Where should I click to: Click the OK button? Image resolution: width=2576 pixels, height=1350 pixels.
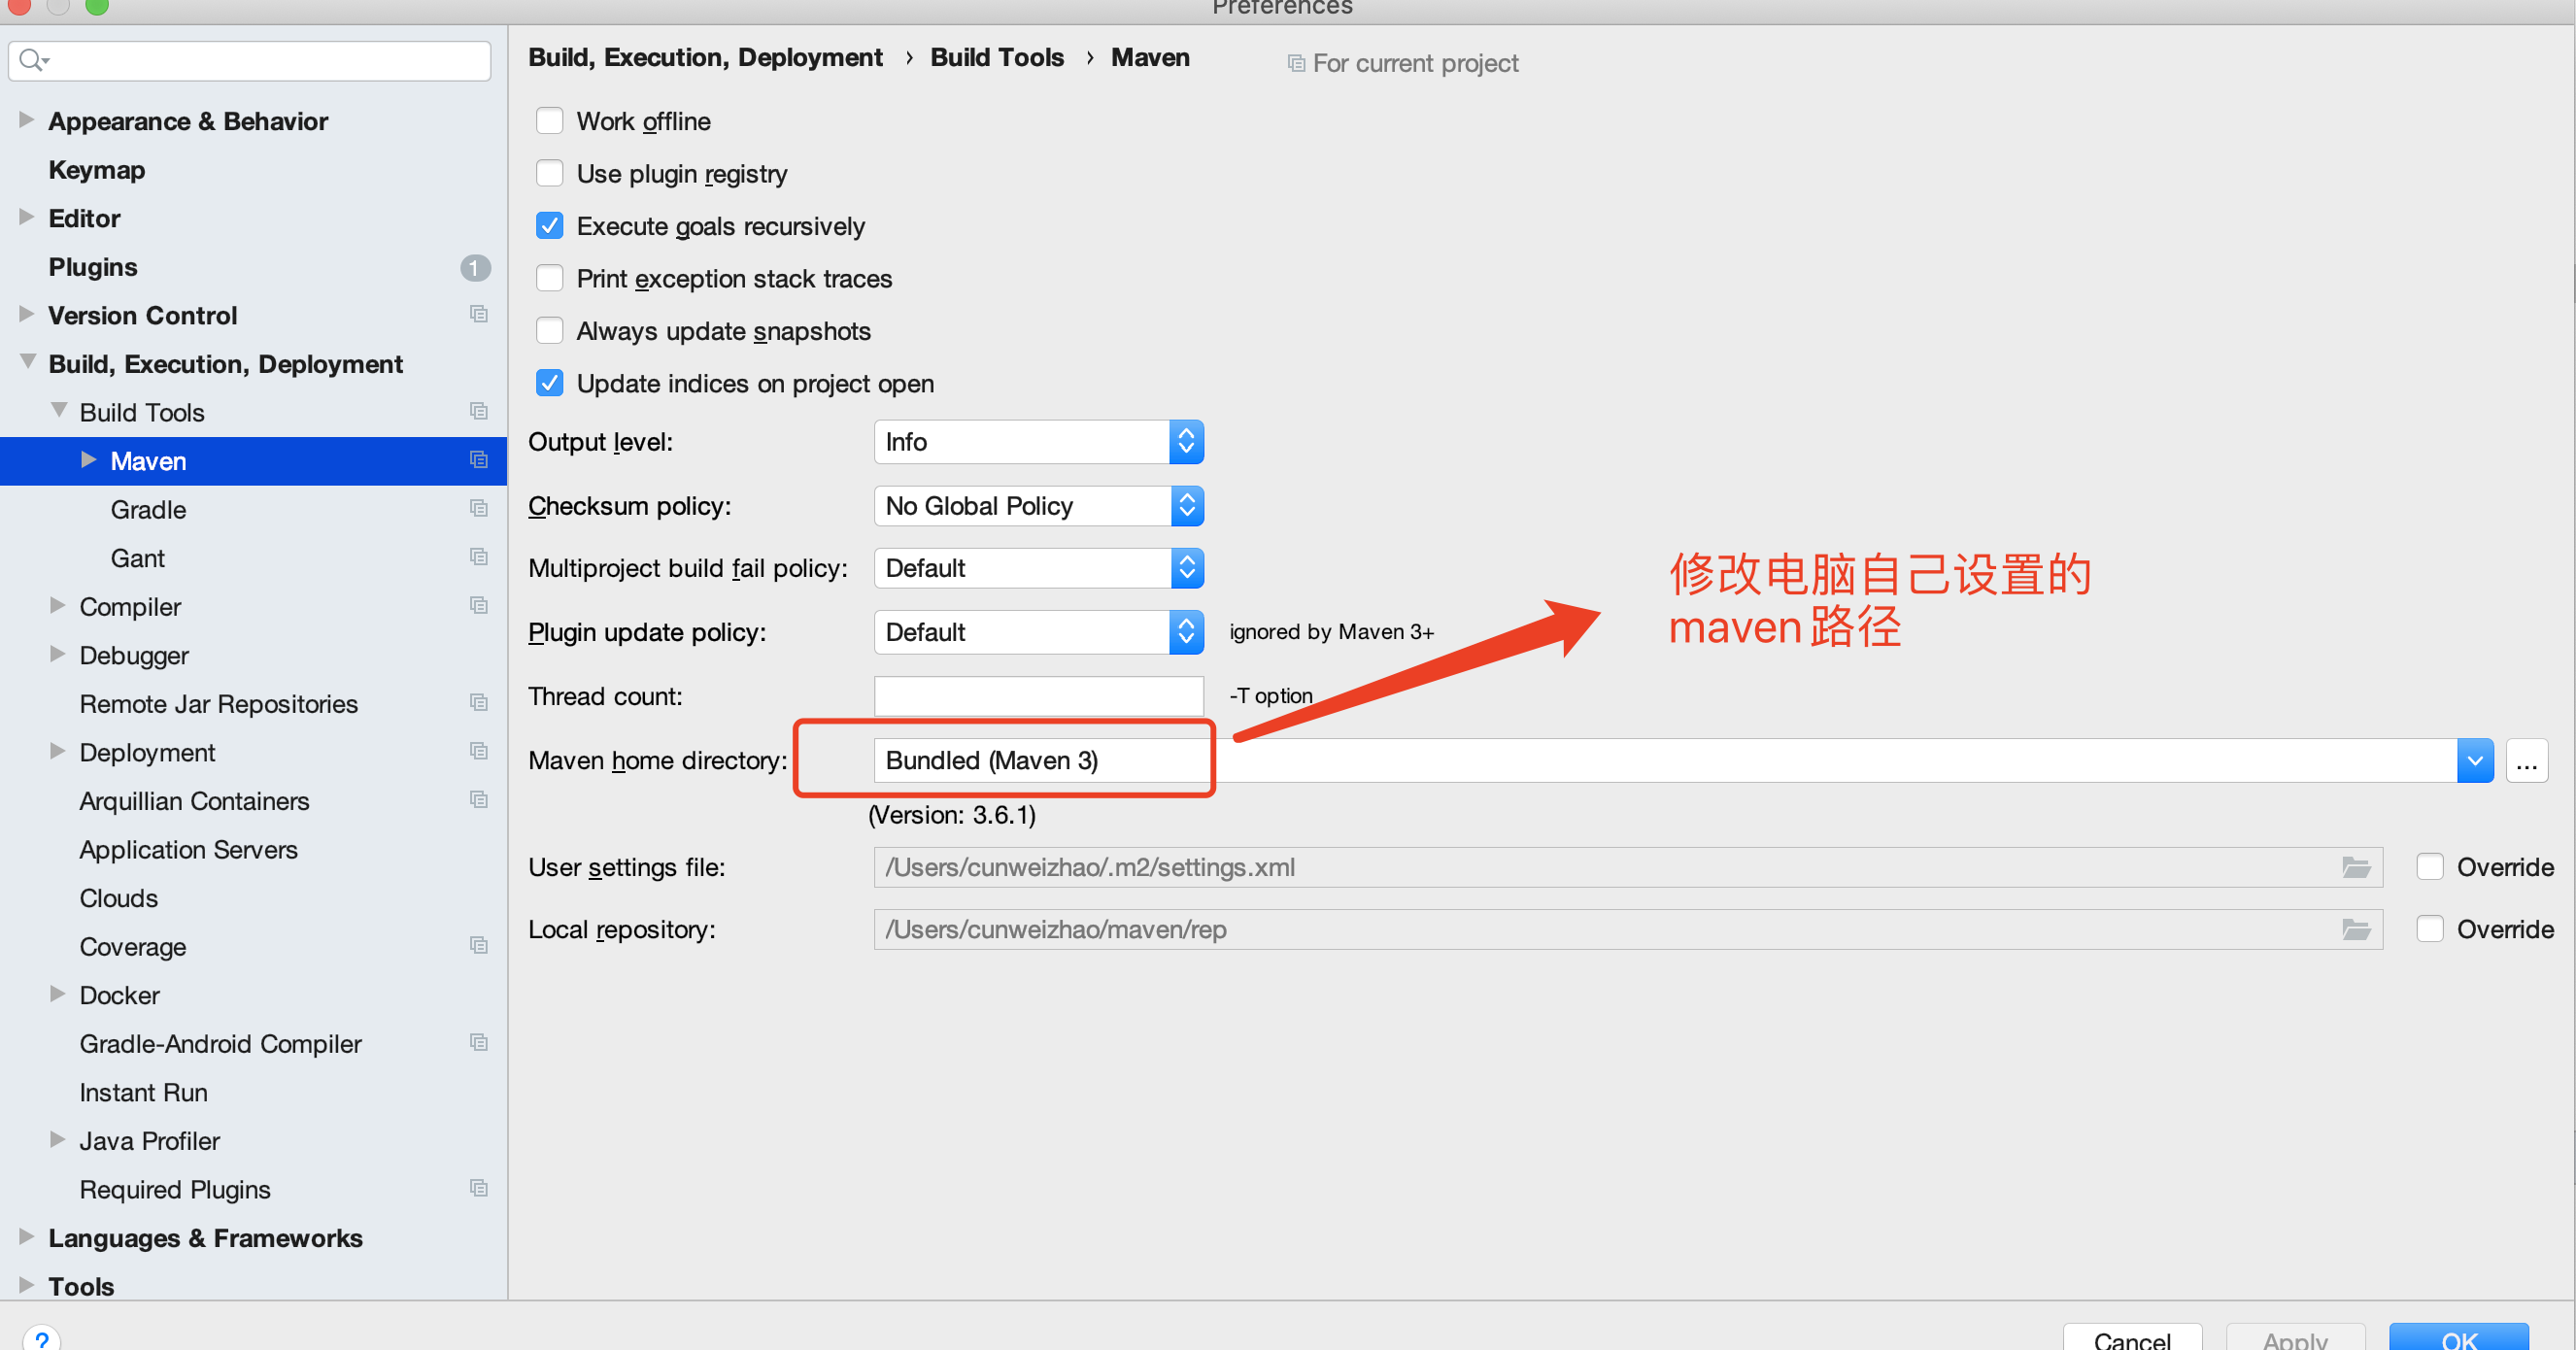2458,1338
